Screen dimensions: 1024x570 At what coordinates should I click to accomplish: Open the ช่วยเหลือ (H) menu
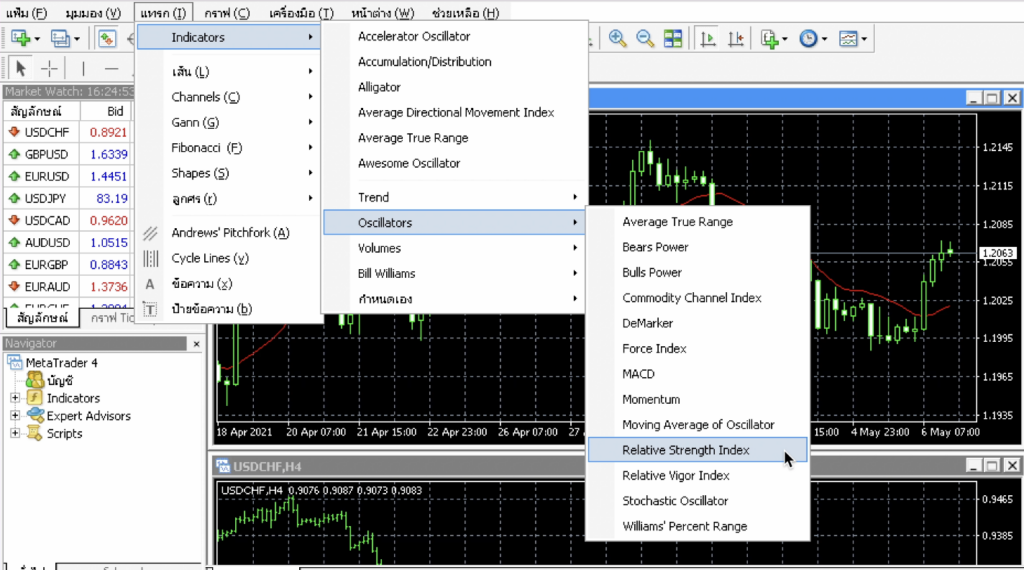(x=466, y=12)
